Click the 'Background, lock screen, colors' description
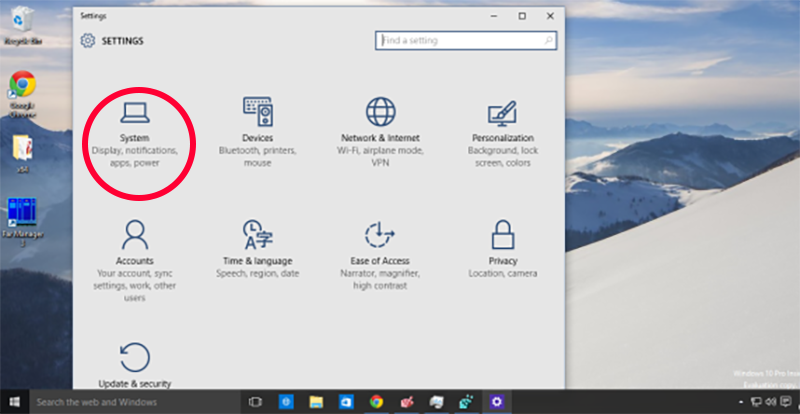The image size is (800, 414). (x=503, y=157)
